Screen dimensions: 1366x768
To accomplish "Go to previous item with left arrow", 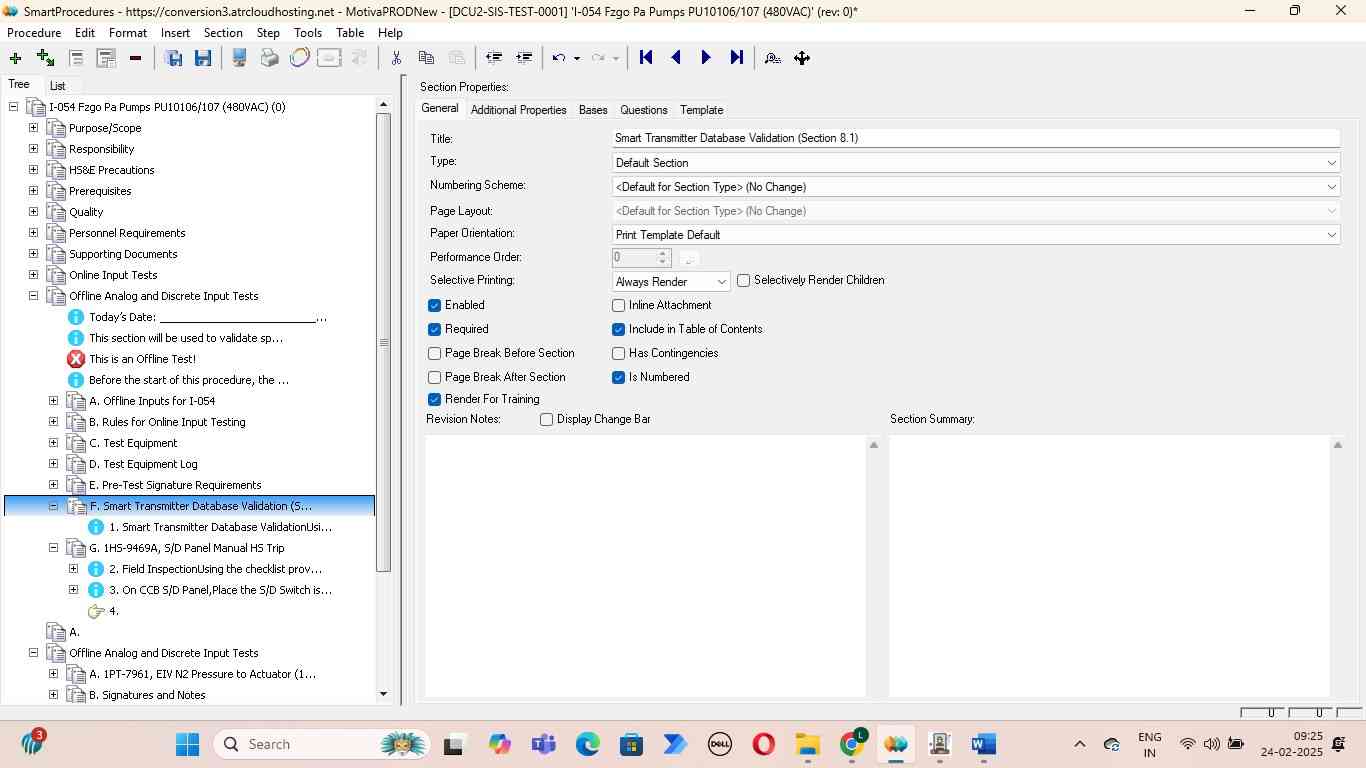I will click(676, 58).
